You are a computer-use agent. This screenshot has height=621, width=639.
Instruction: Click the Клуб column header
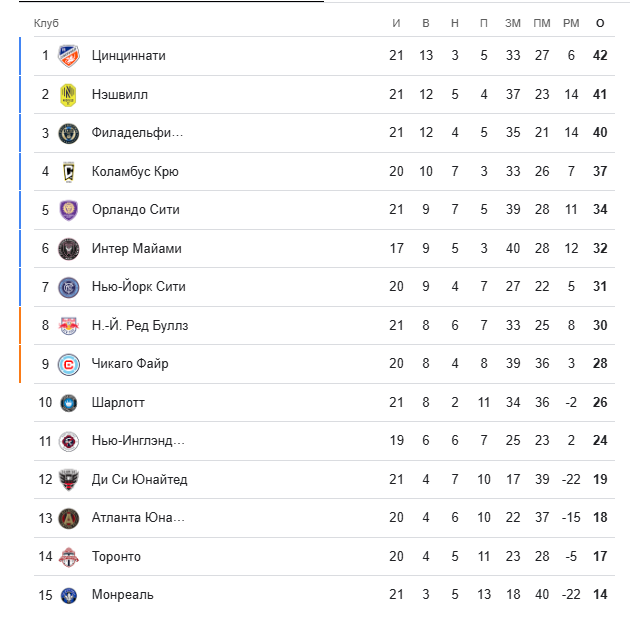[46, 23]
